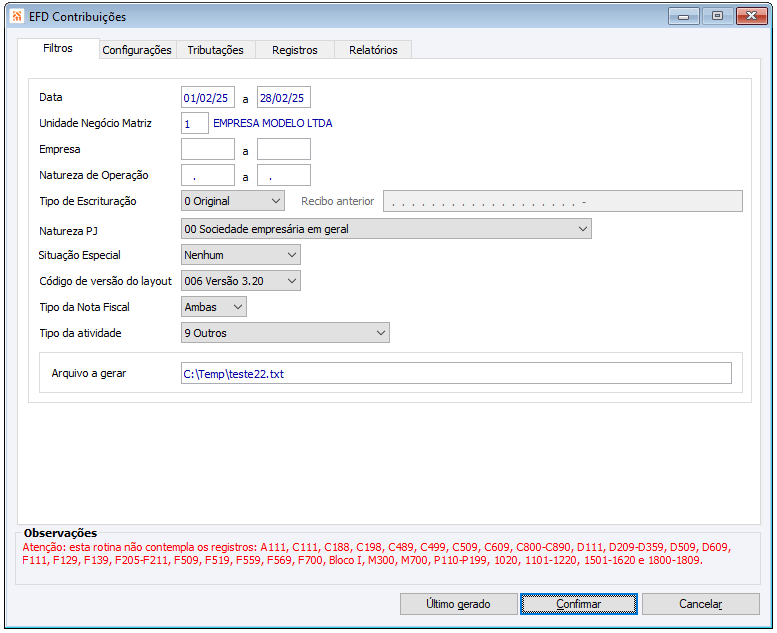Click the Confirmar button

click(579, 604)
